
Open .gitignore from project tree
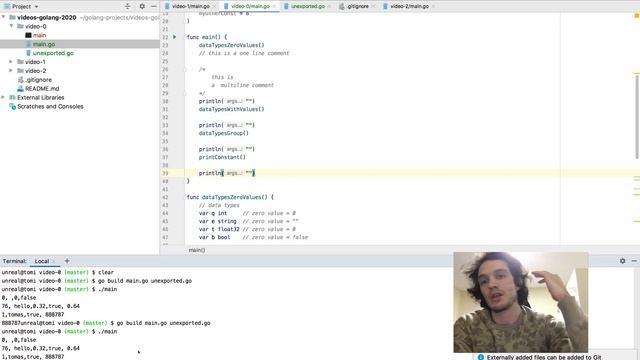click(x=38, y=80)
